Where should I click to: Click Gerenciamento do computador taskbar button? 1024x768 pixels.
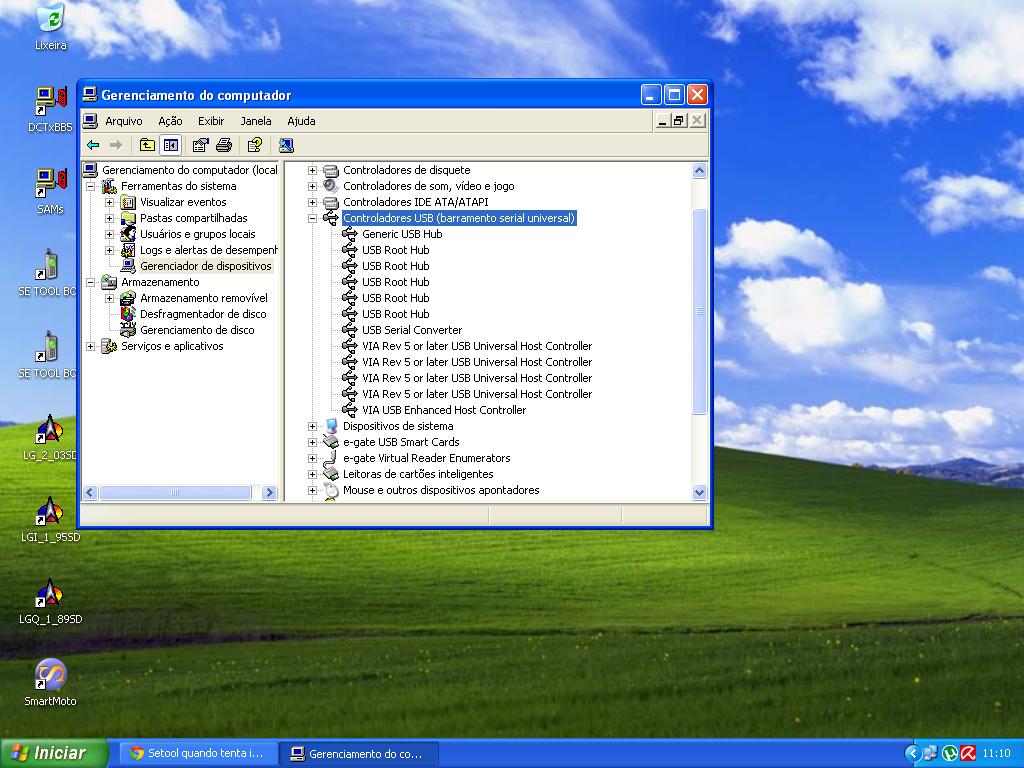point(359,754)
